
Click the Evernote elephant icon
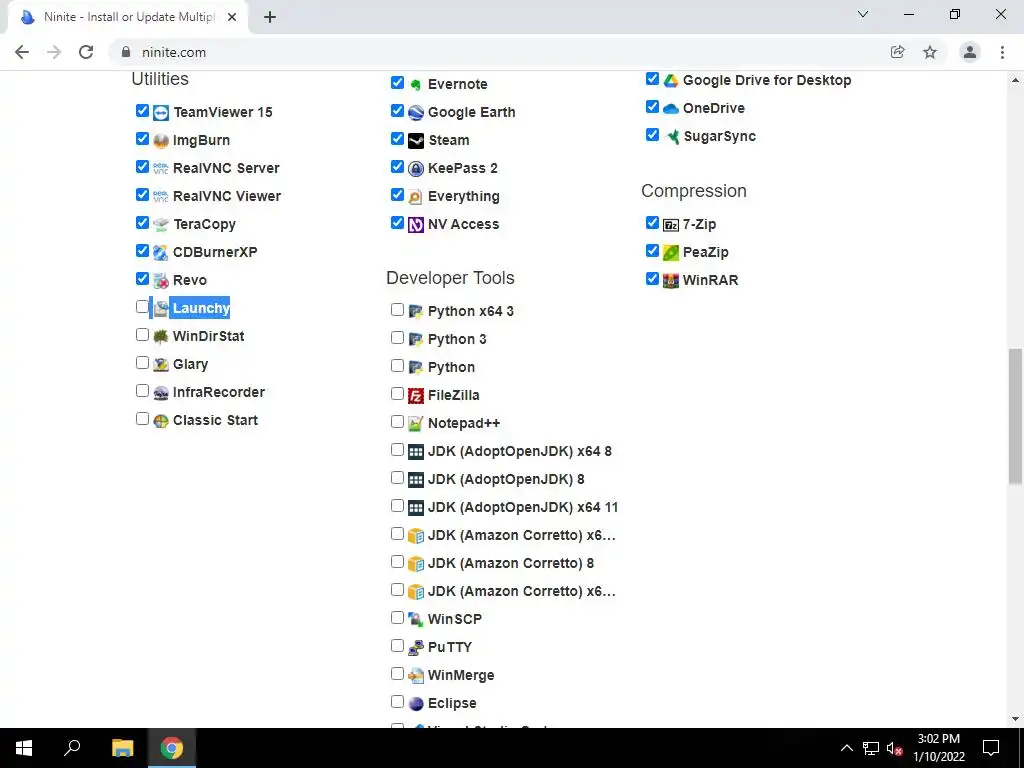tap(416, 85)
